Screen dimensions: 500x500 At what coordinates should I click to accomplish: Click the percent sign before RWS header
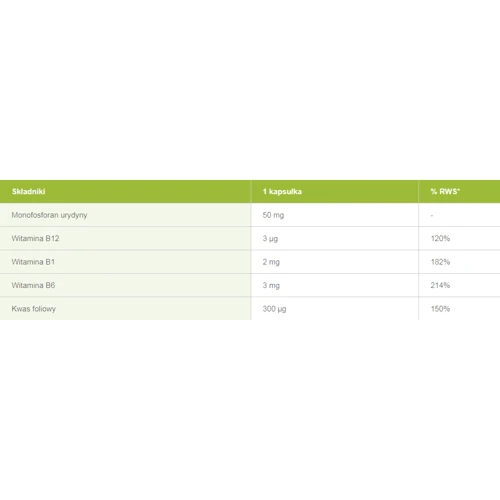[434, 191]
